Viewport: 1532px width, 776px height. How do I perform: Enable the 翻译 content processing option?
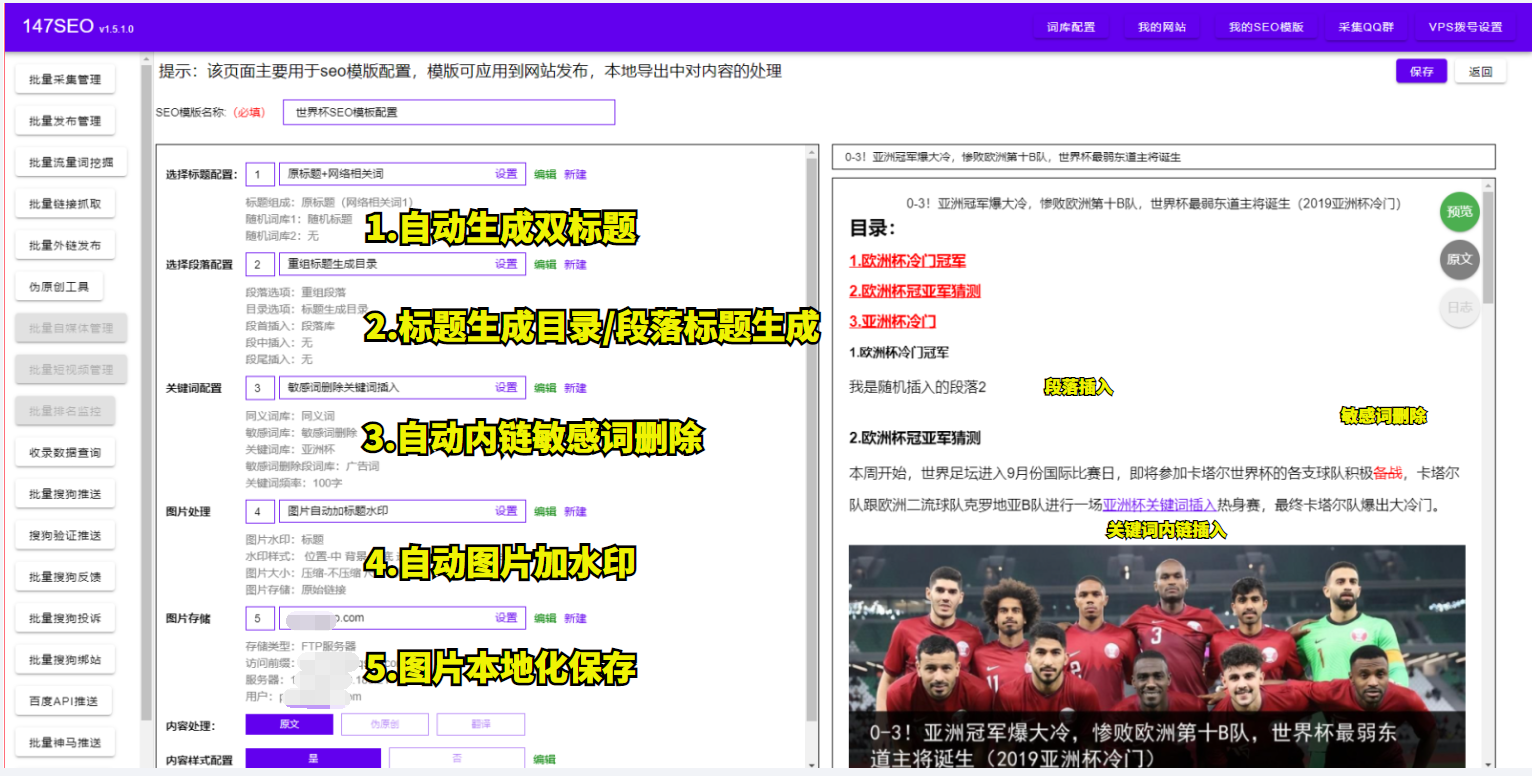pos(481,723)
